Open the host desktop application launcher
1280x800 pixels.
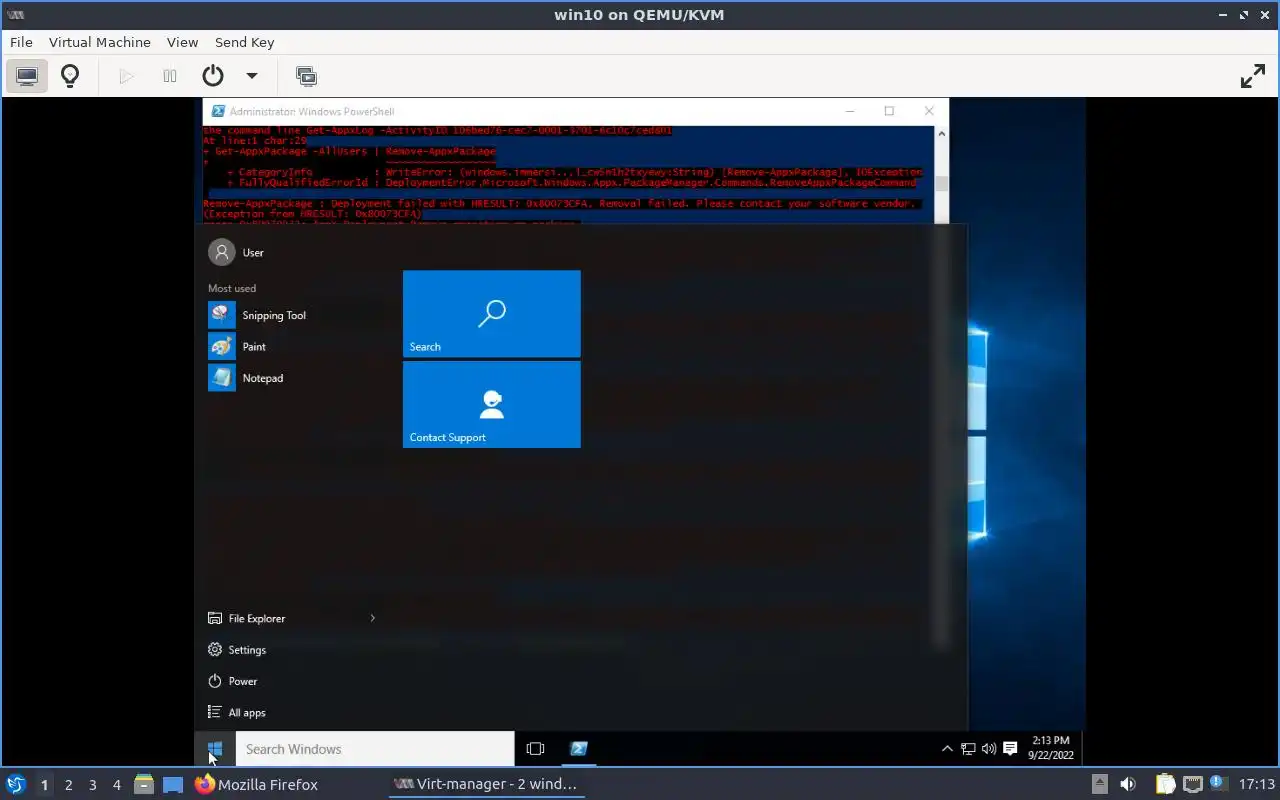(x=15, y=784)
